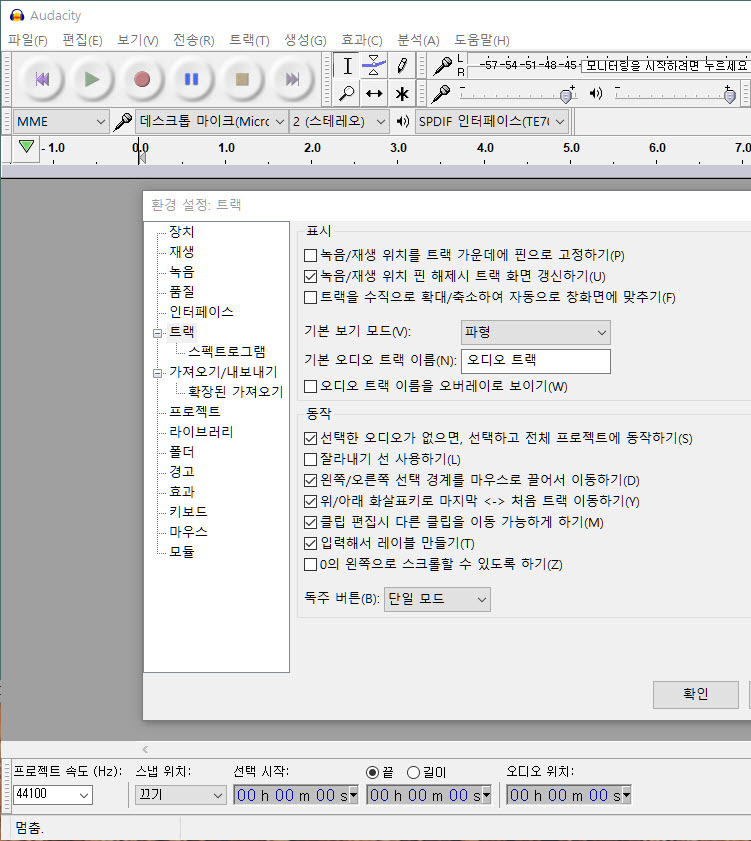
Task: Select 모듈 in preferences tree
Action: tap(181, 552)
